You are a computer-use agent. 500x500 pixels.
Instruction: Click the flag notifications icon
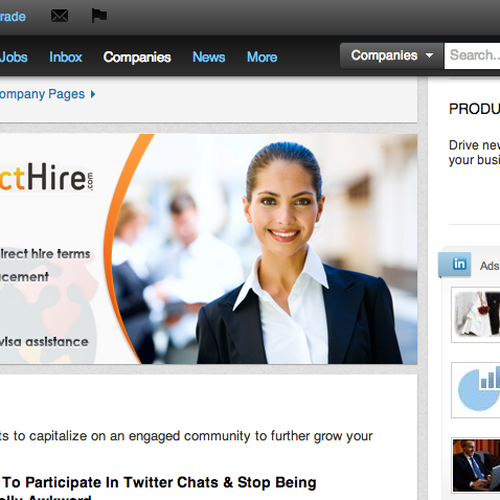[x=99, y=16]
